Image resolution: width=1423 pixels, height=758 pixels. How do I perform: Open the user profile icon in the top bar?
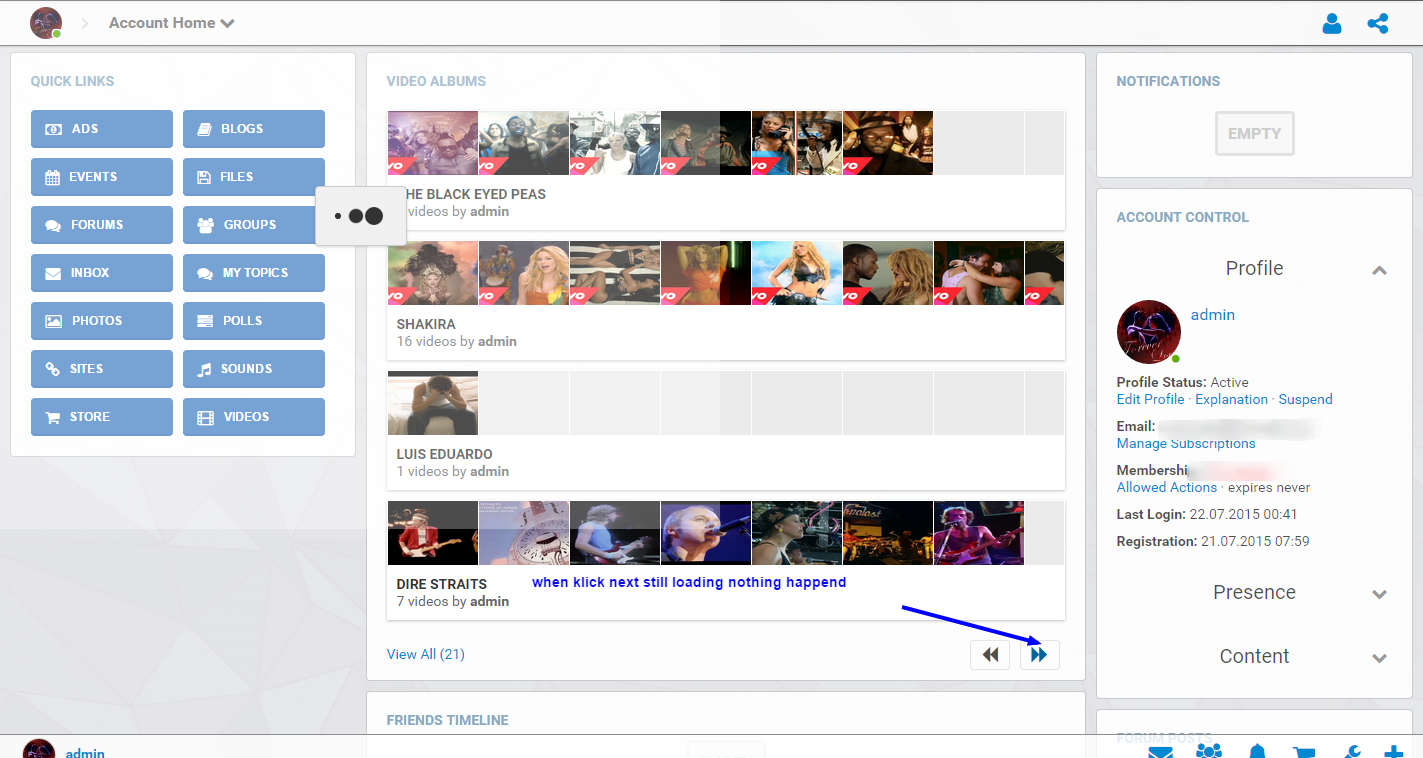[x=1332, y=23]
